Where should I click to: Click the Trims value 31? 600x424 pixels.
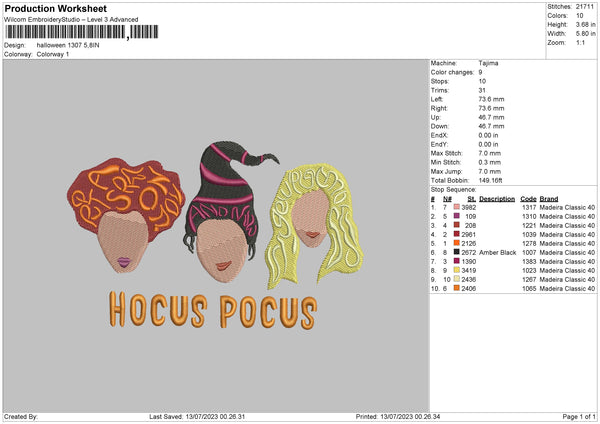482,90
